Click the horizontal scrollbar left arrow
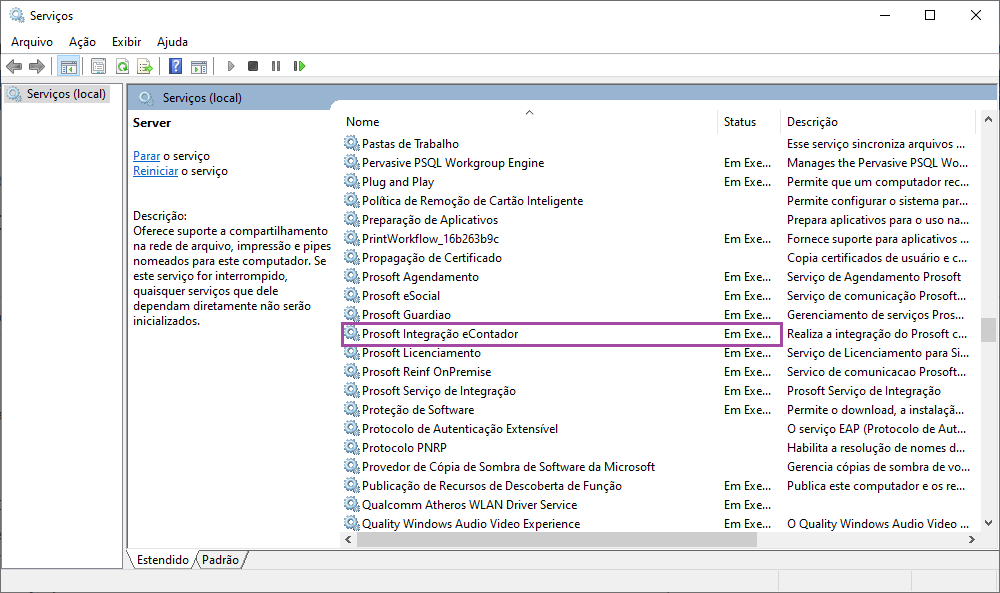The image size is (1000, 593). point(348,539)
